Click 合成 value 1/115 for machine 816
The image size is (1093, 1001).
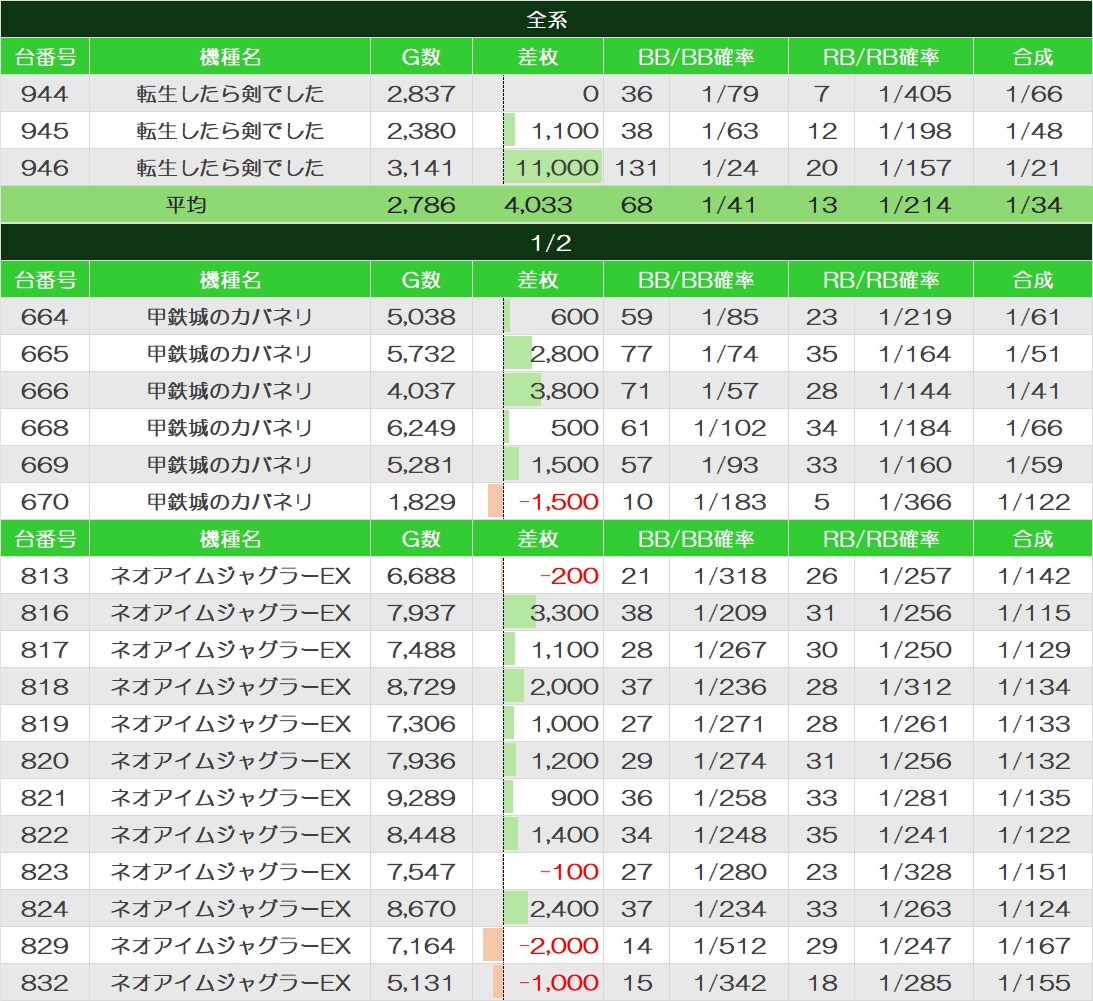(1033, 613)
